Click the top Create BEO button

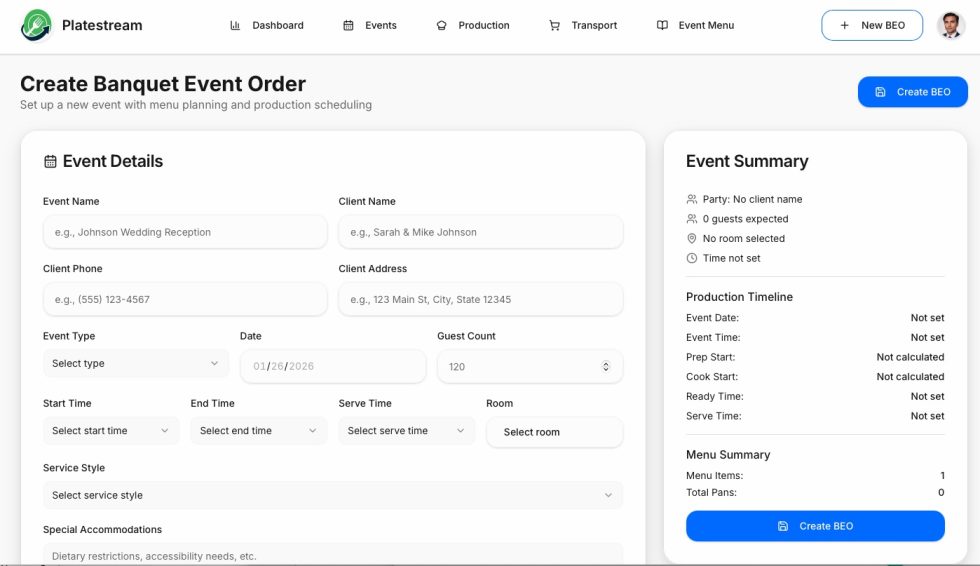click(912, 92)
